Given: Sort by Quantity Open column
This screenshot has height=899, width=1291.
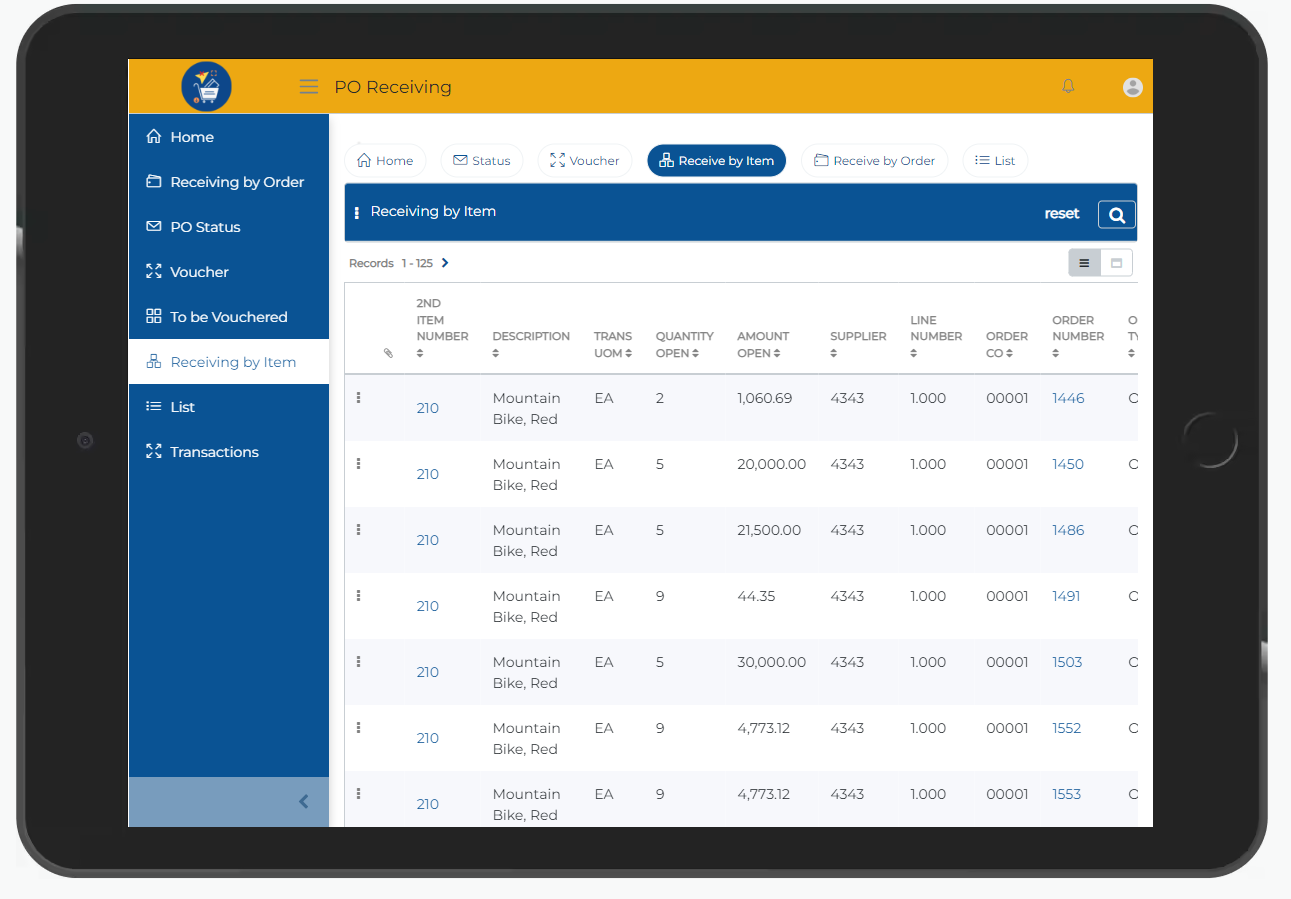Looking at the screenshot, I should pos(684,344).
